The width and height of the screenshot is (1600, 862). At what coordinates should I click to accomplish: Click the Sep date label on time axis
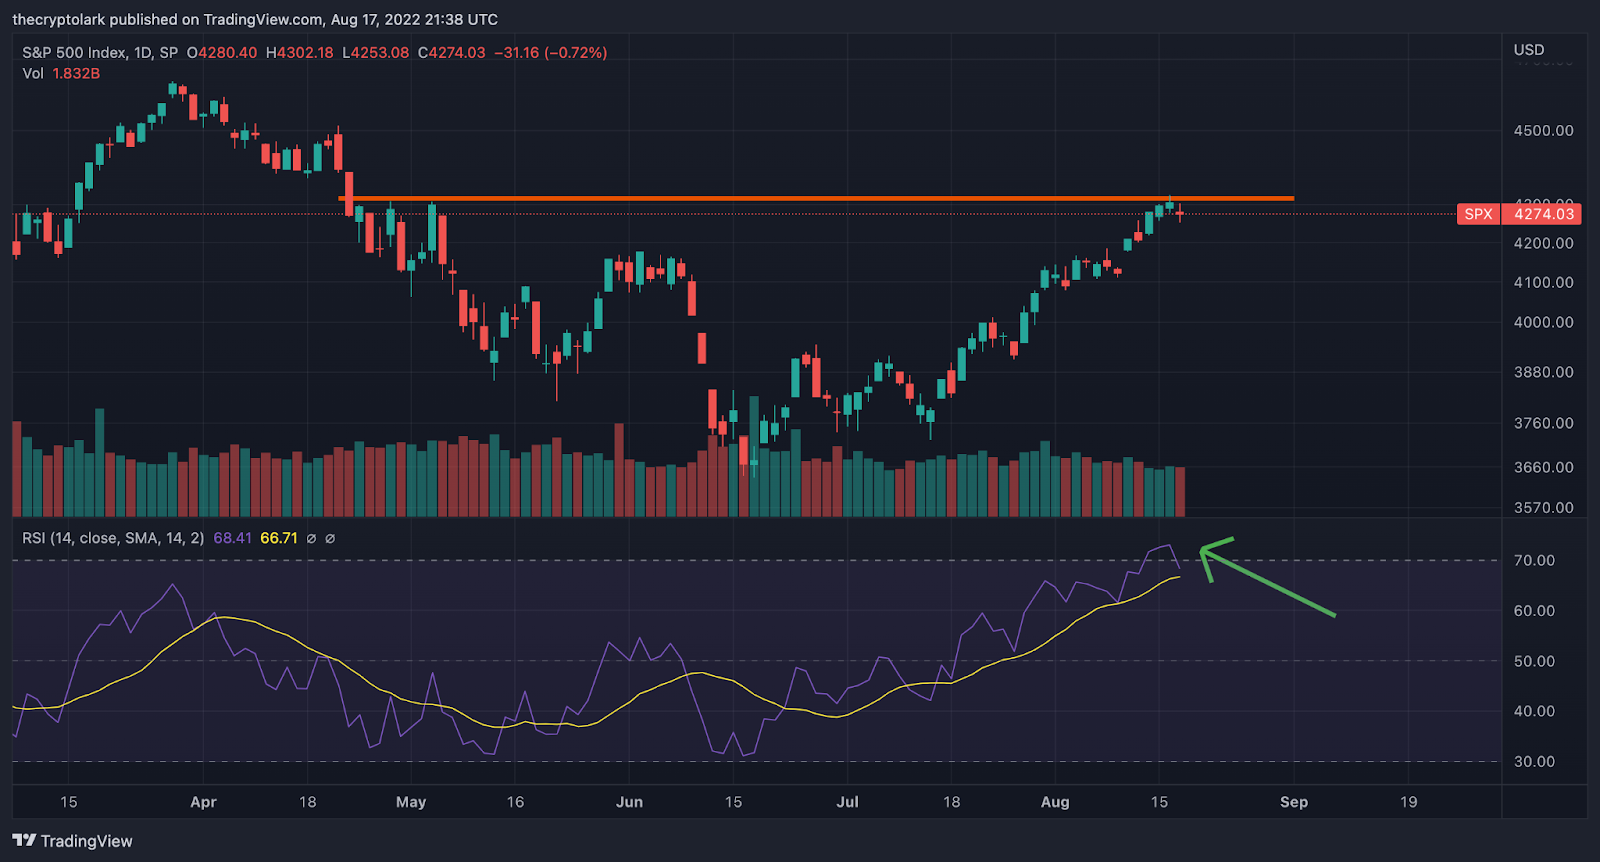point(1294,802)
